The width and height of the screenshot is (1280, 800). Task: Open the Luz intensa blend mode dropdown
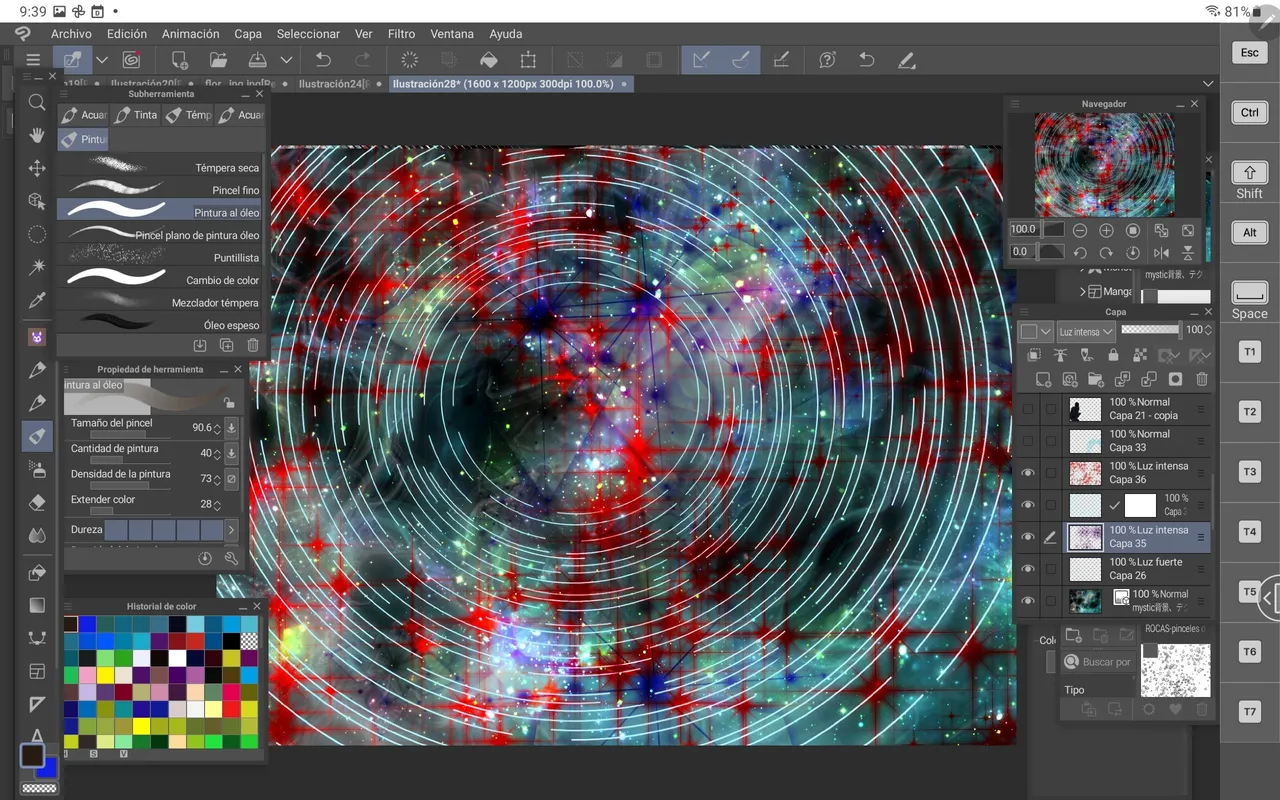[x=1086, y=331]
